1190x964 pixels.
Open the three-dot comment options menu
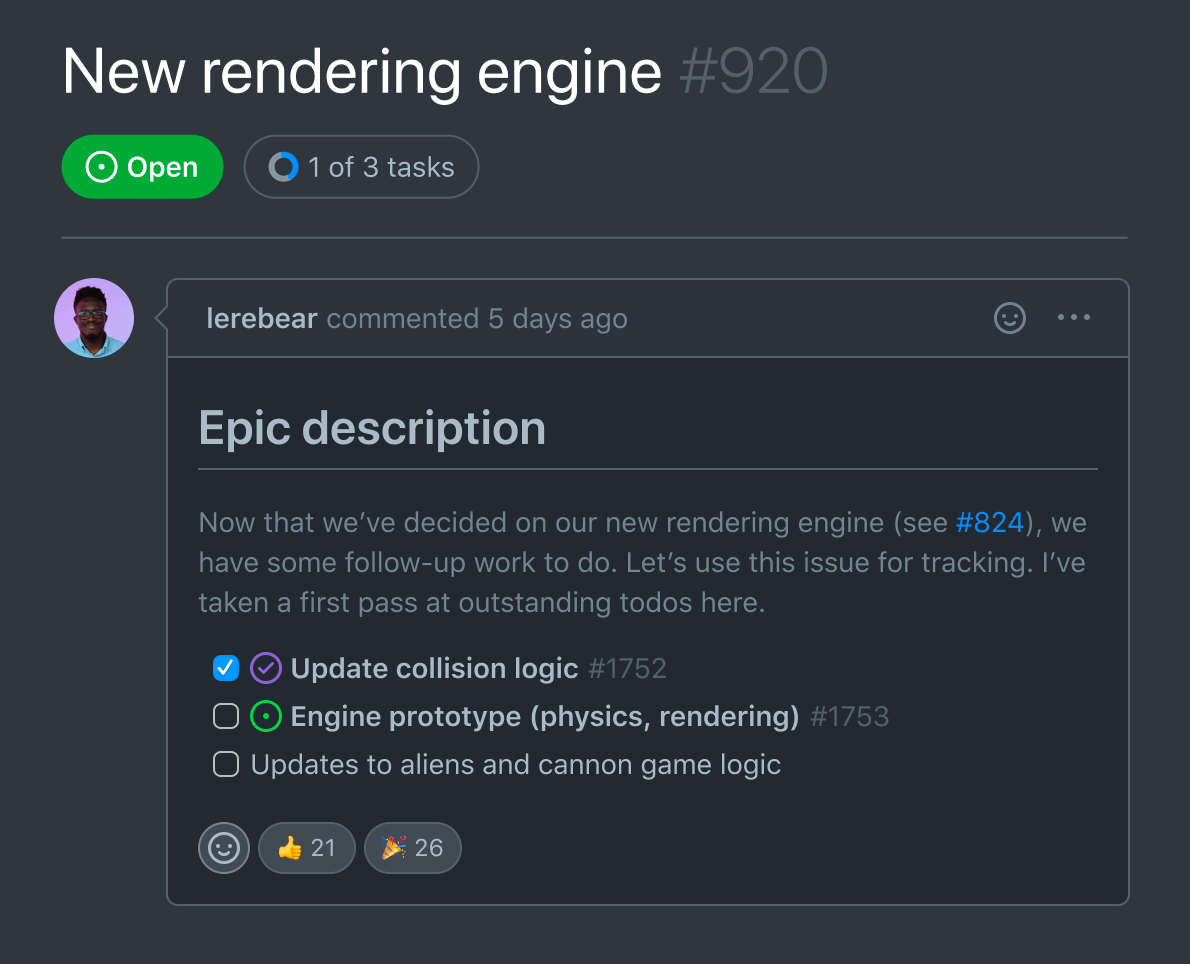pyautogui.click(x=1074, y=318)
